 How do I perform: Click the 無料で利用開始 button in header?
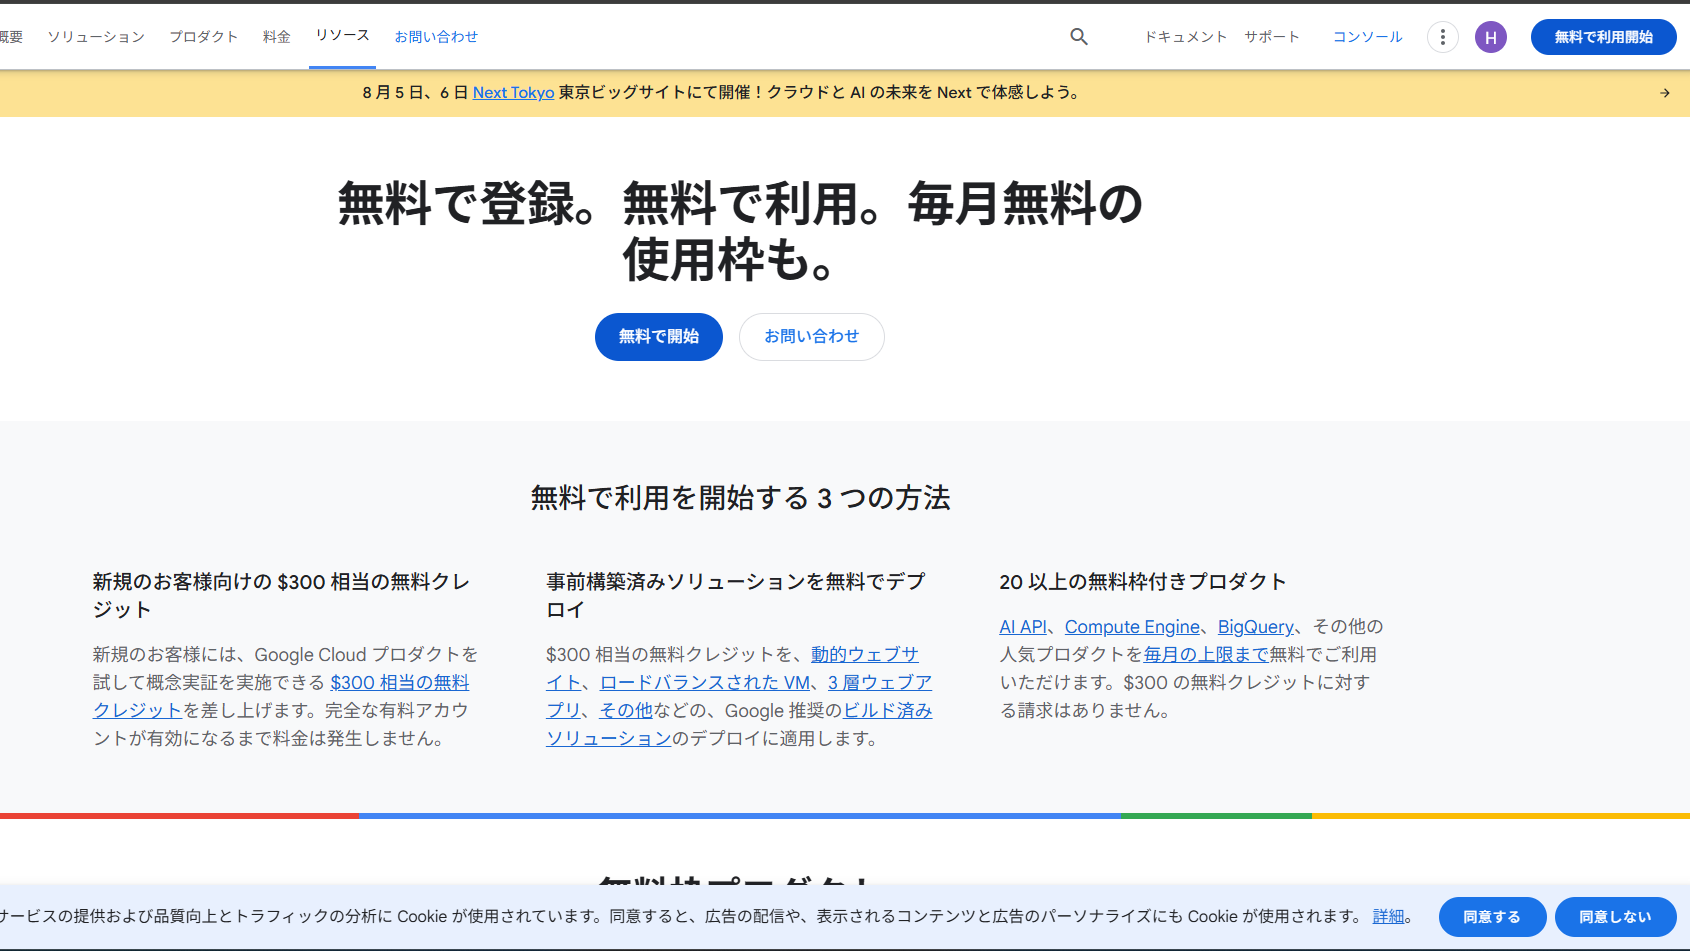(x=1603, y=37)
